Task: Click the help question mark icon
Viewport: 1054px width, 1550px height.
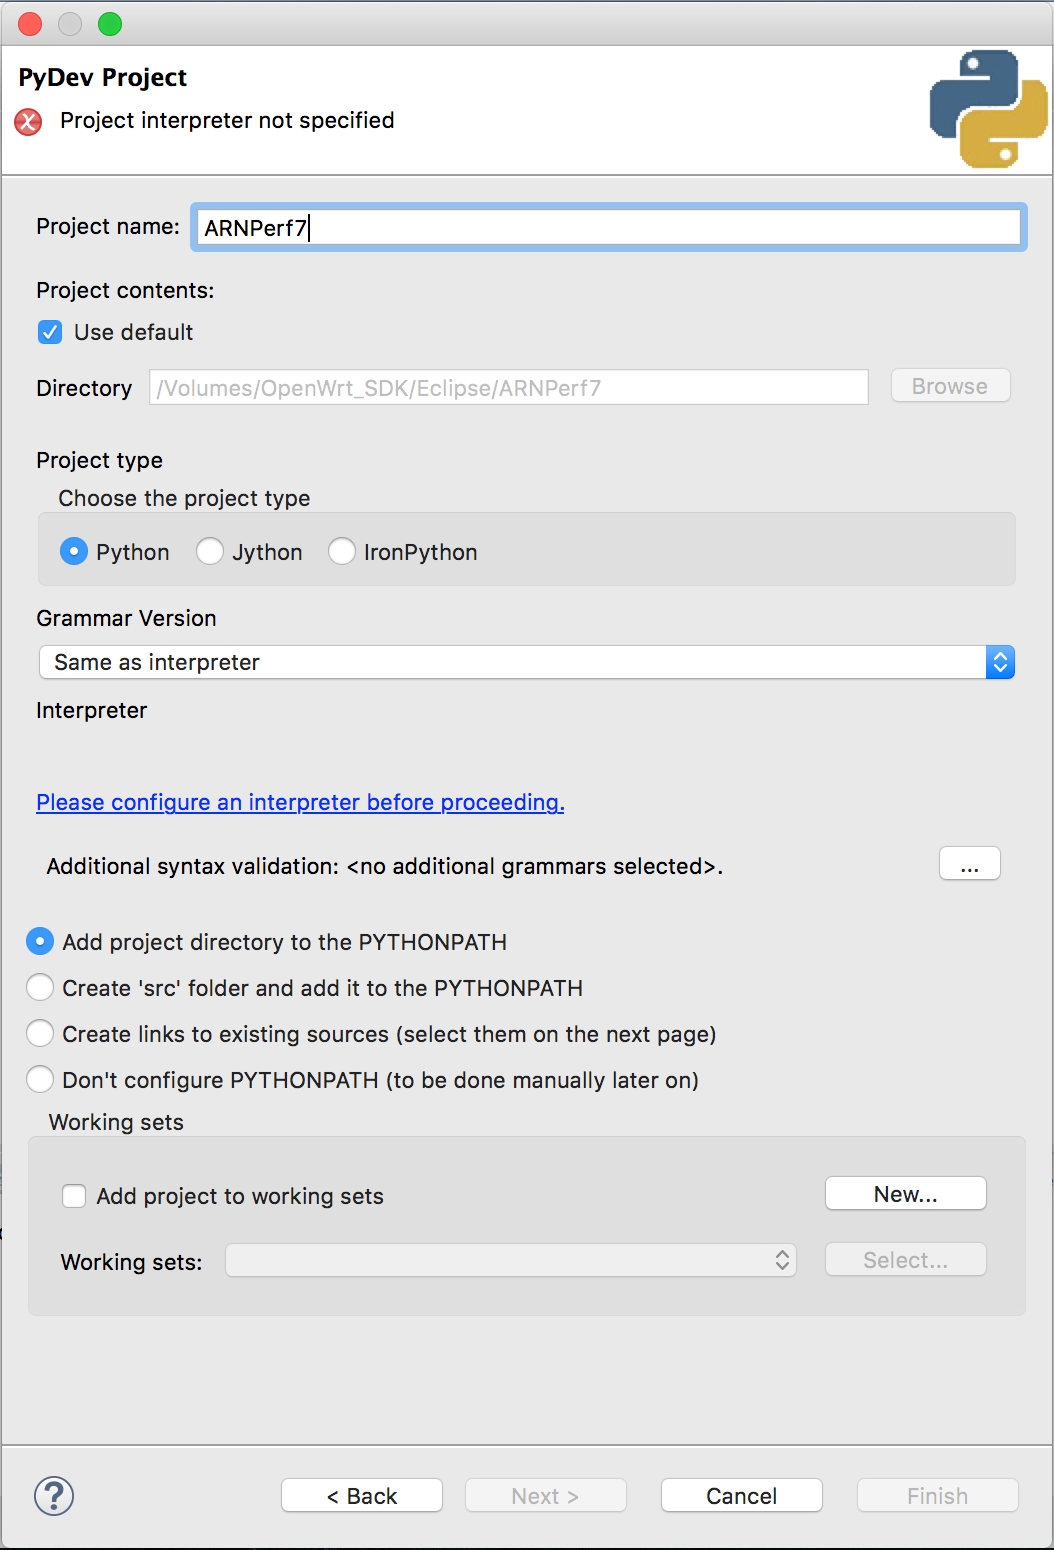Action: [54, 1496]
